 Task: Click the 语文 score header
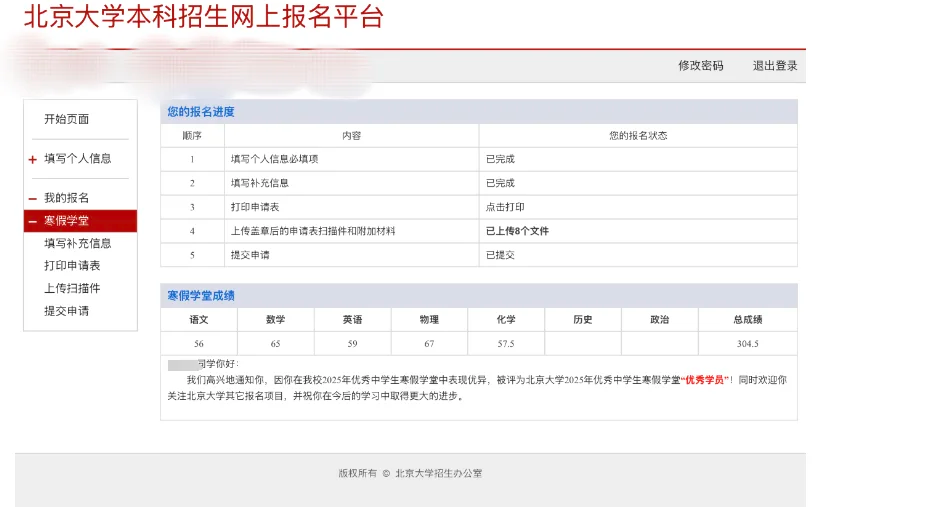point(199,320)
